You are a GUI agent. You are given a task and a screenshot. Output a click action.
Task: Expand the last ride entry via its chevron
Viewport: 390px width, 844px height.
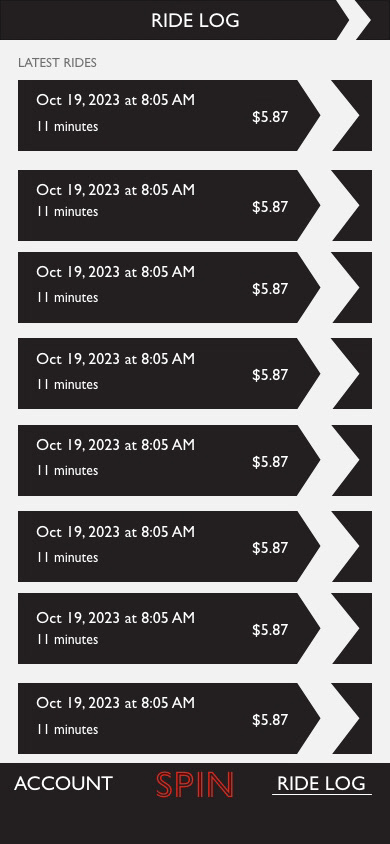(x=352, y=718)
